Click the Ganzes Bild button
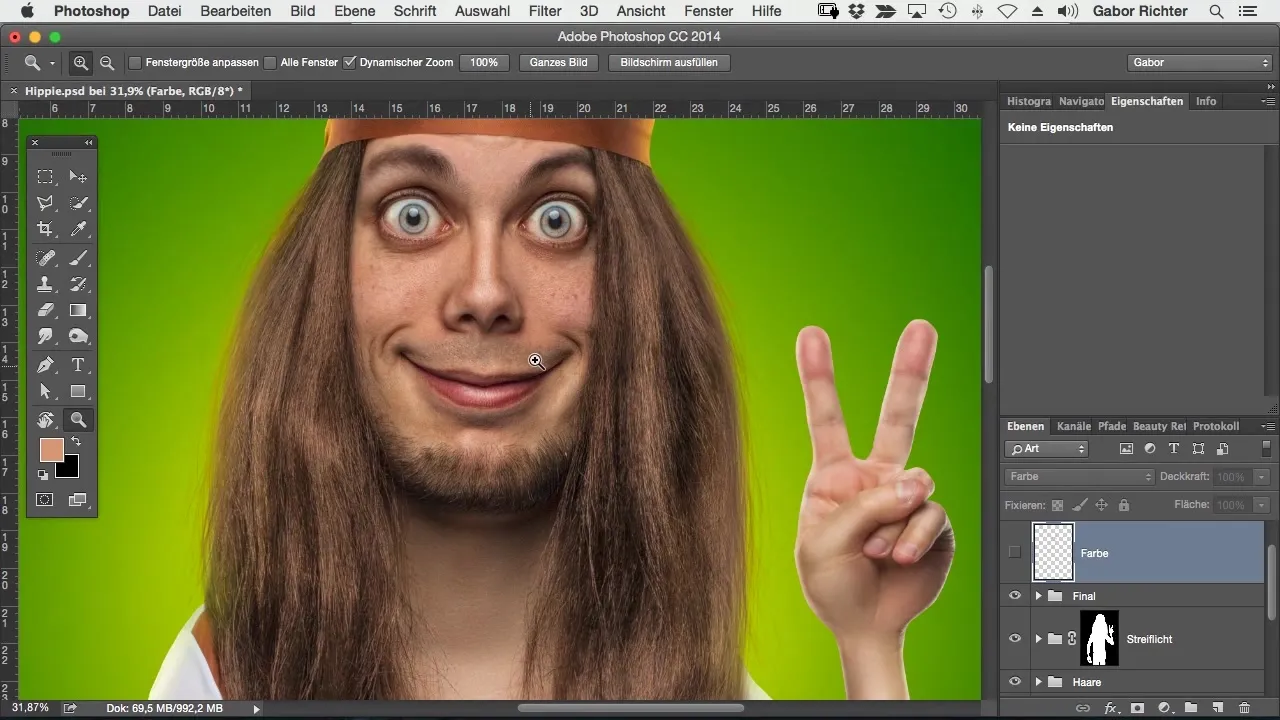 pyautogui.click(x=558, y=62)
